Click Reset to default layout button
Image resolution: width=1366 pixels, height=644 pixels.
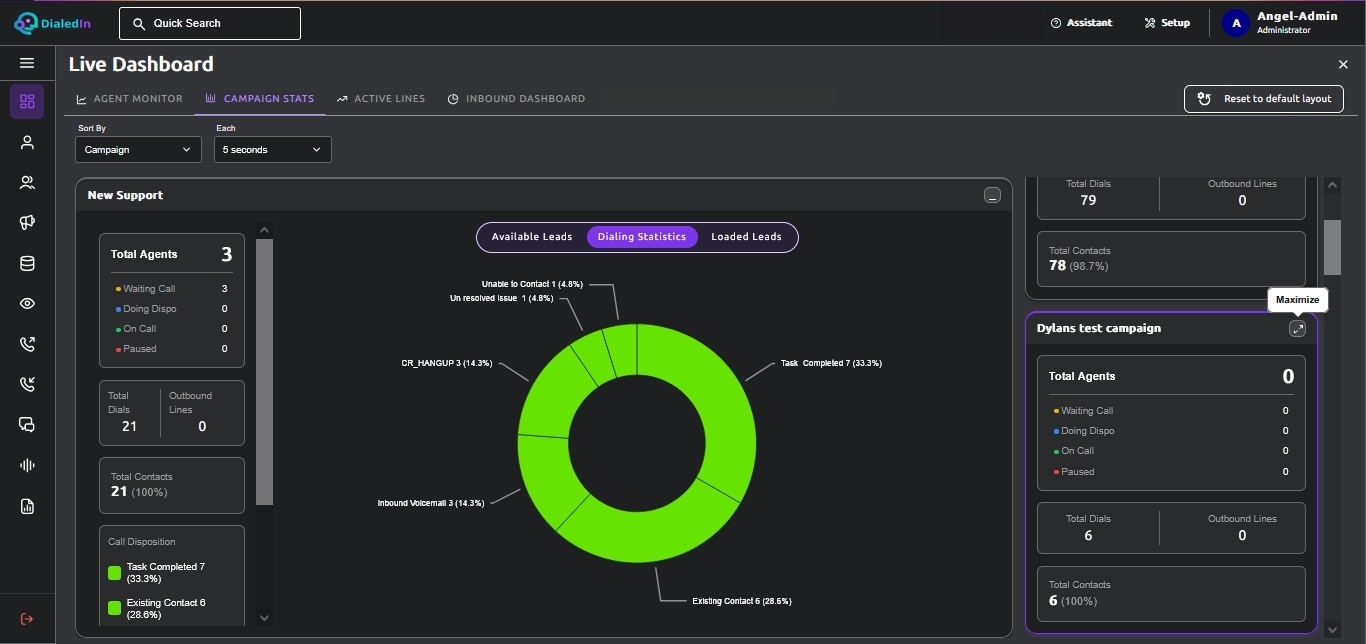pos(1264,99)
